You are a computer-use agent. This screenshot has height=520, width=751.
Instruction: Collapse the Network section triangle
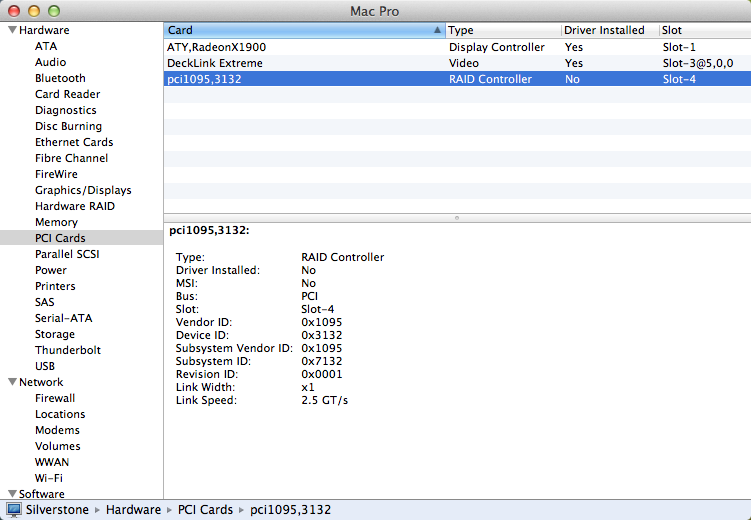pyautogui.click(x=12, y=382)
